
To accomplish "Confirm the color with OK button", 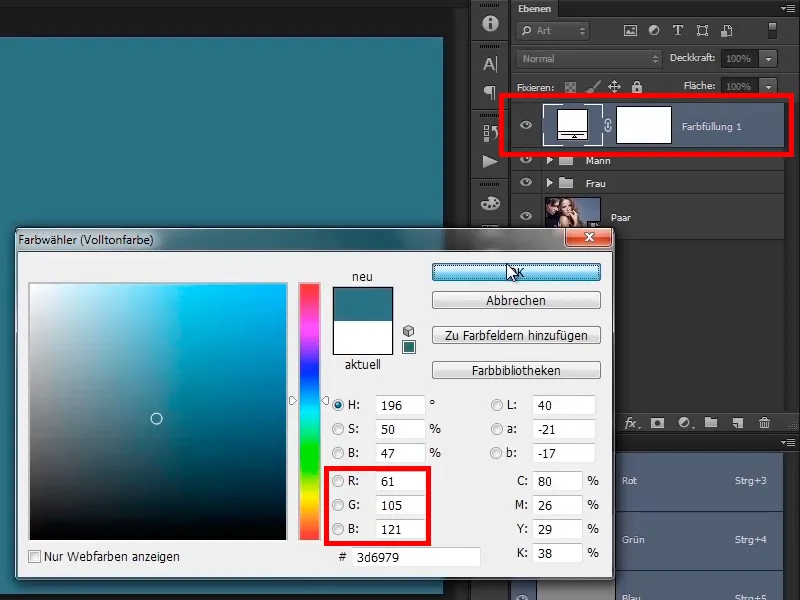I will click(516, 272).
